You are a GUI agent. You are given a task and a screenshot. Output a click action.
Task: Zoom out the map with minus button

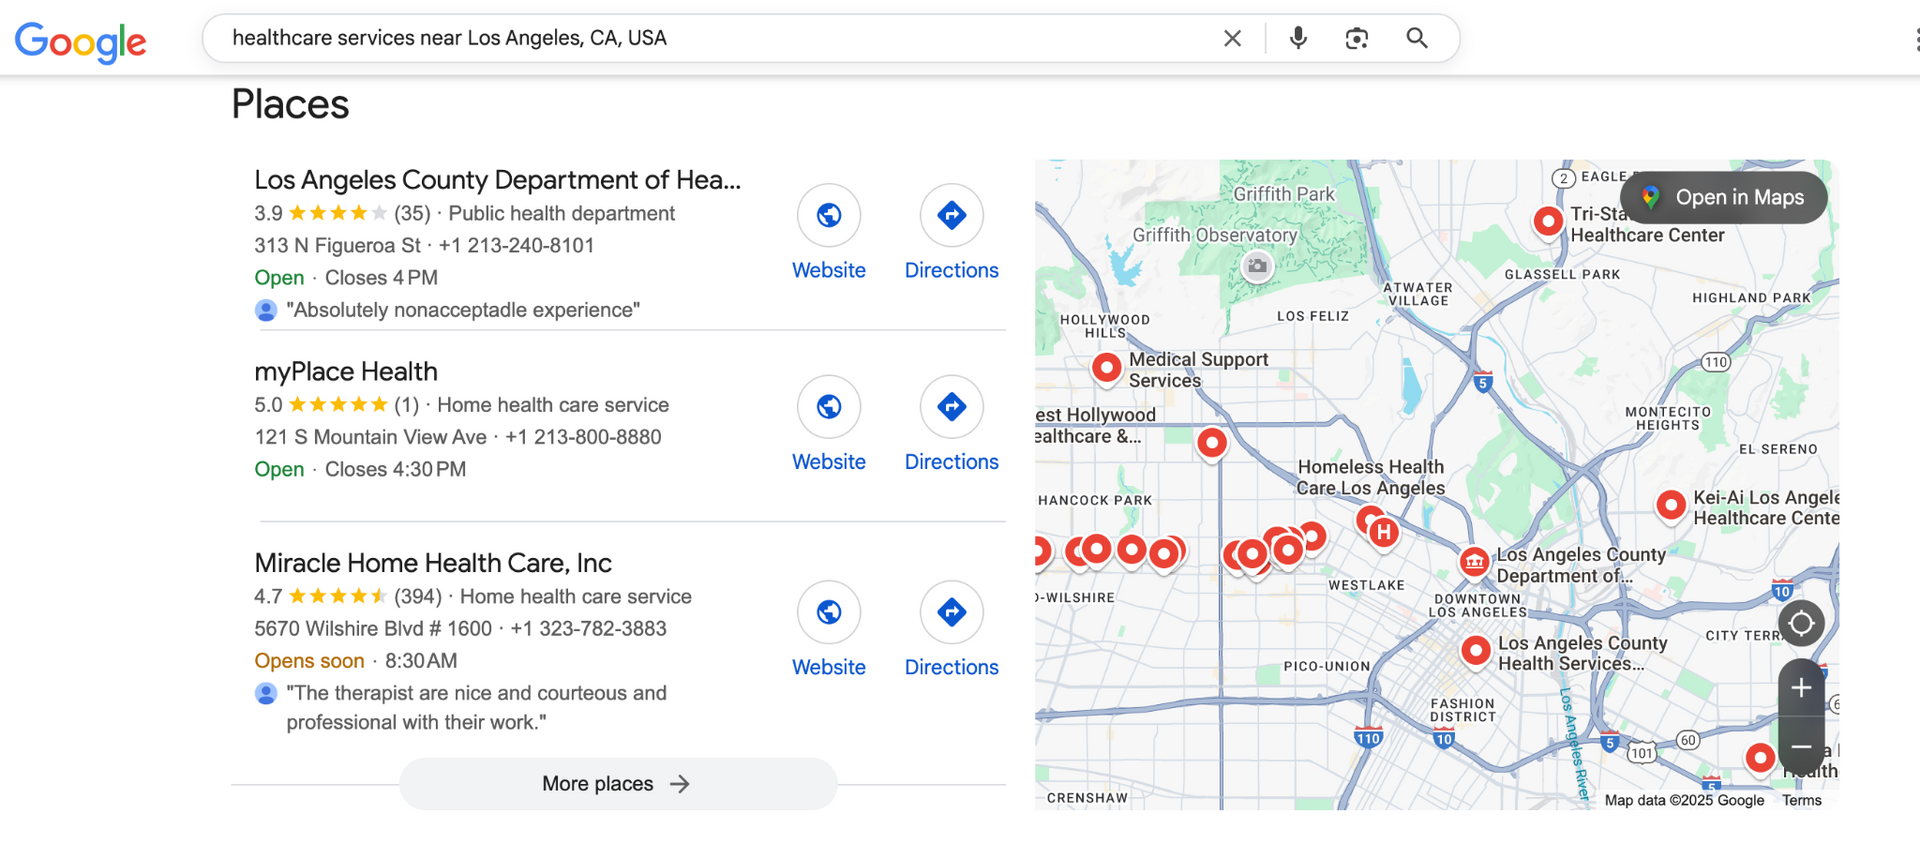pyautogui.click(x=1801, y=747)
